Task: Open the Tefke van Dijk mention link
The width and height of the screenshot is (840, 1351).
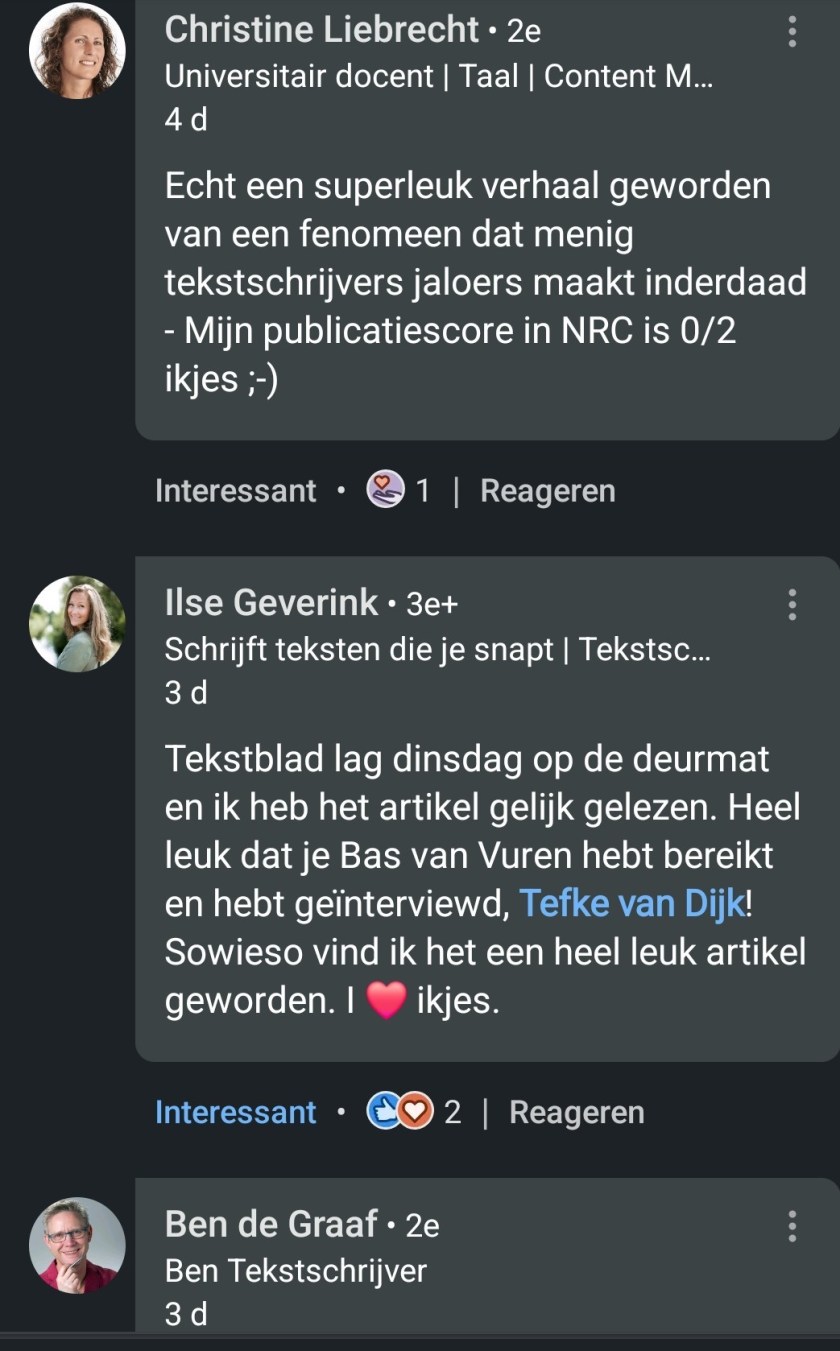Action: pos(632,905)
